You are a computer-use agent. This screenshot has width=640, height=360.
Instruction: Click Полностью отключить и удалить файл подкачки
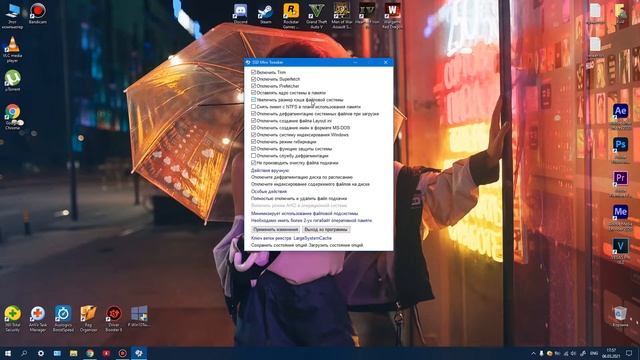(299, 198)
